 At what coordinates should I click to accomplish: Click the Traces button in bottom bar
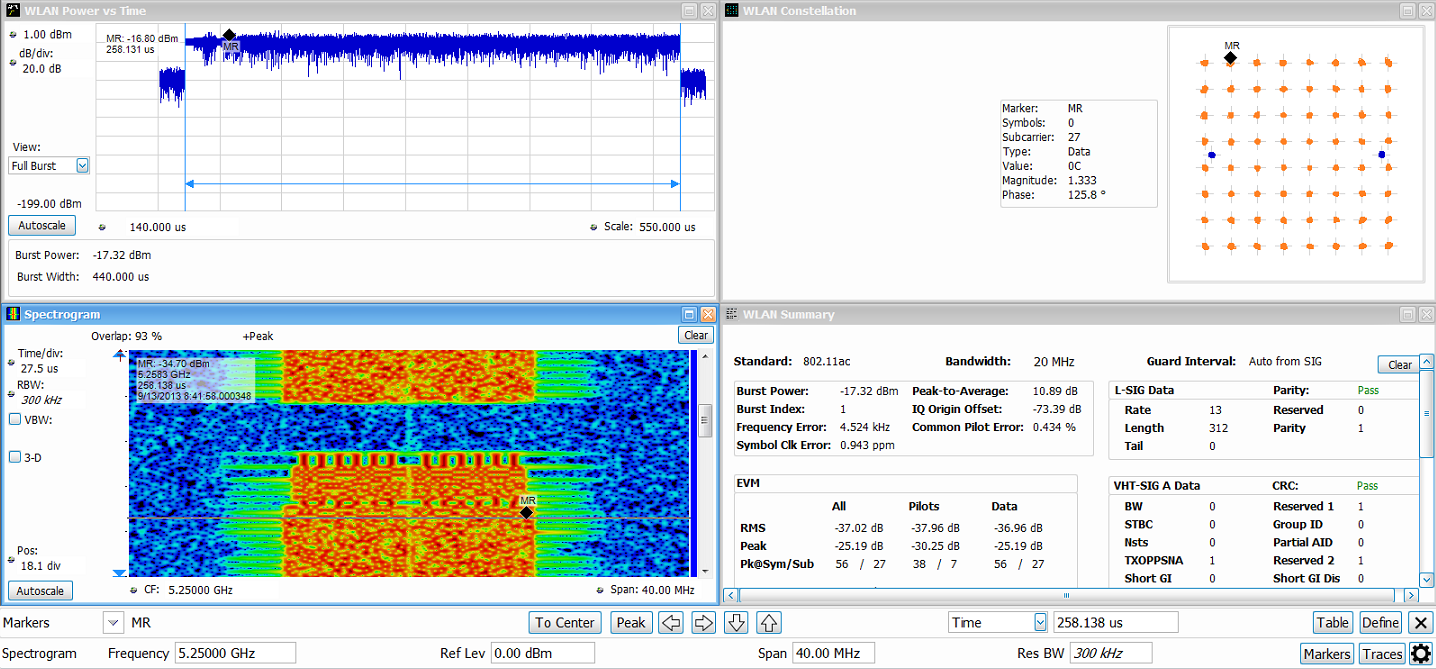pos(1382,654)
